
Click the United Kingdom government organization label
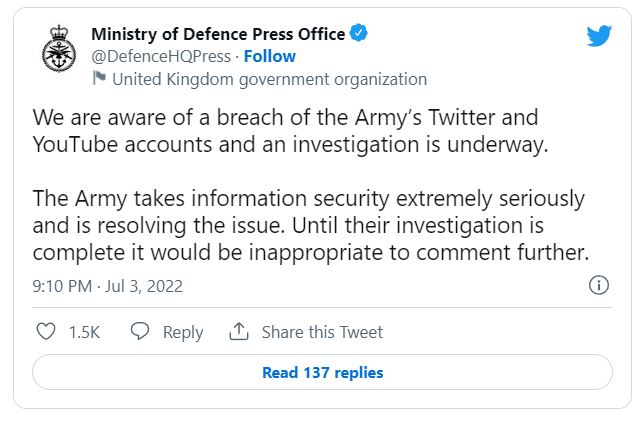tap(269, 79)
